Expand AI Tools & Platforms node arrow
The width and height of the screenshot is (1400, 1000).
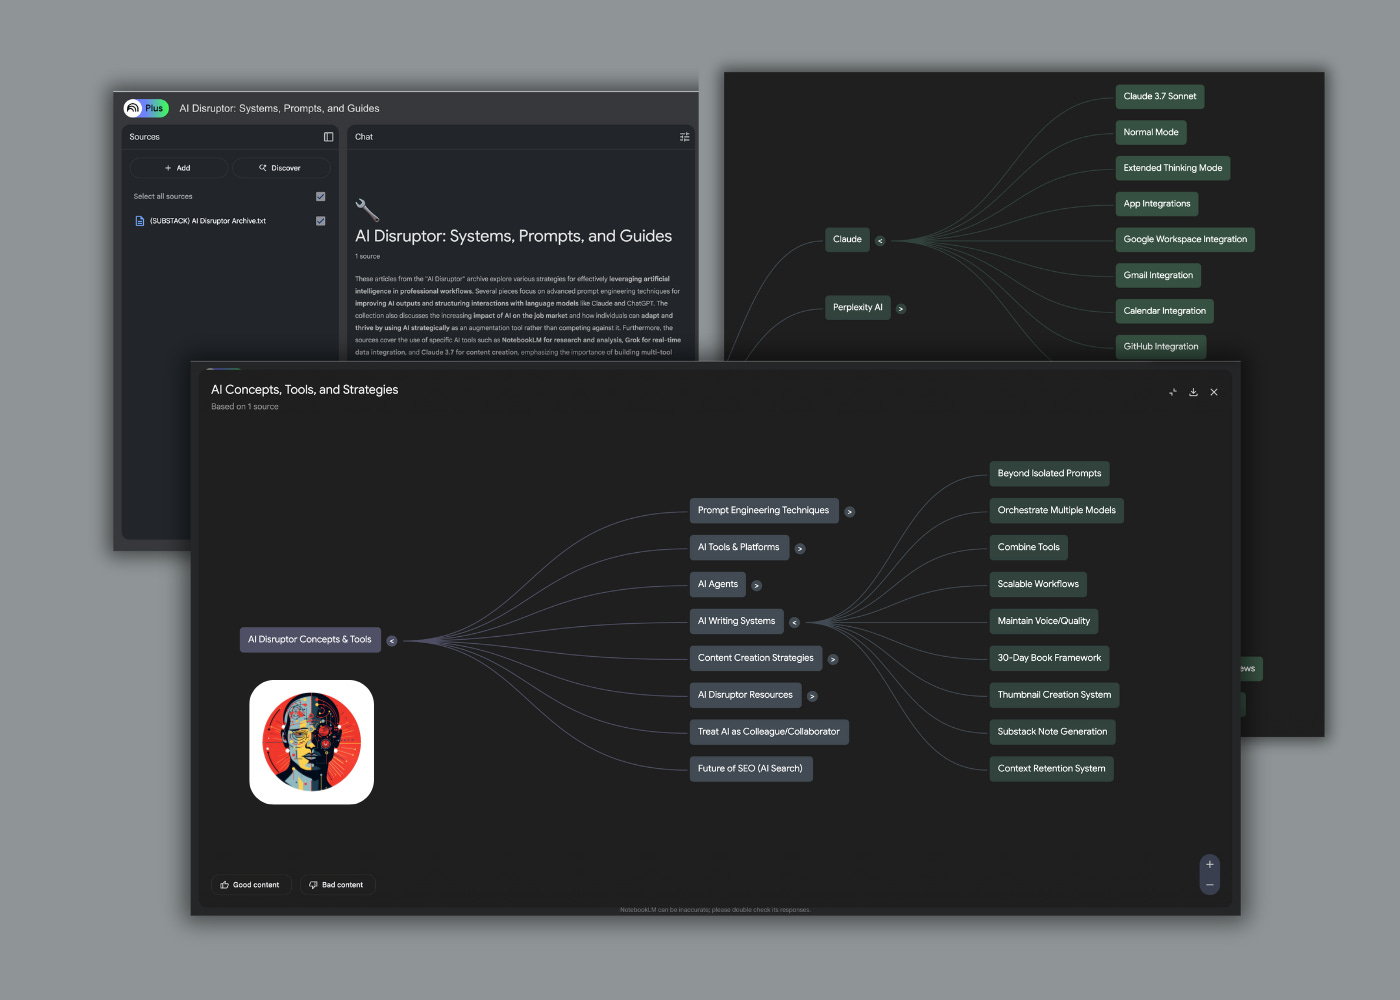coord(800,549)
